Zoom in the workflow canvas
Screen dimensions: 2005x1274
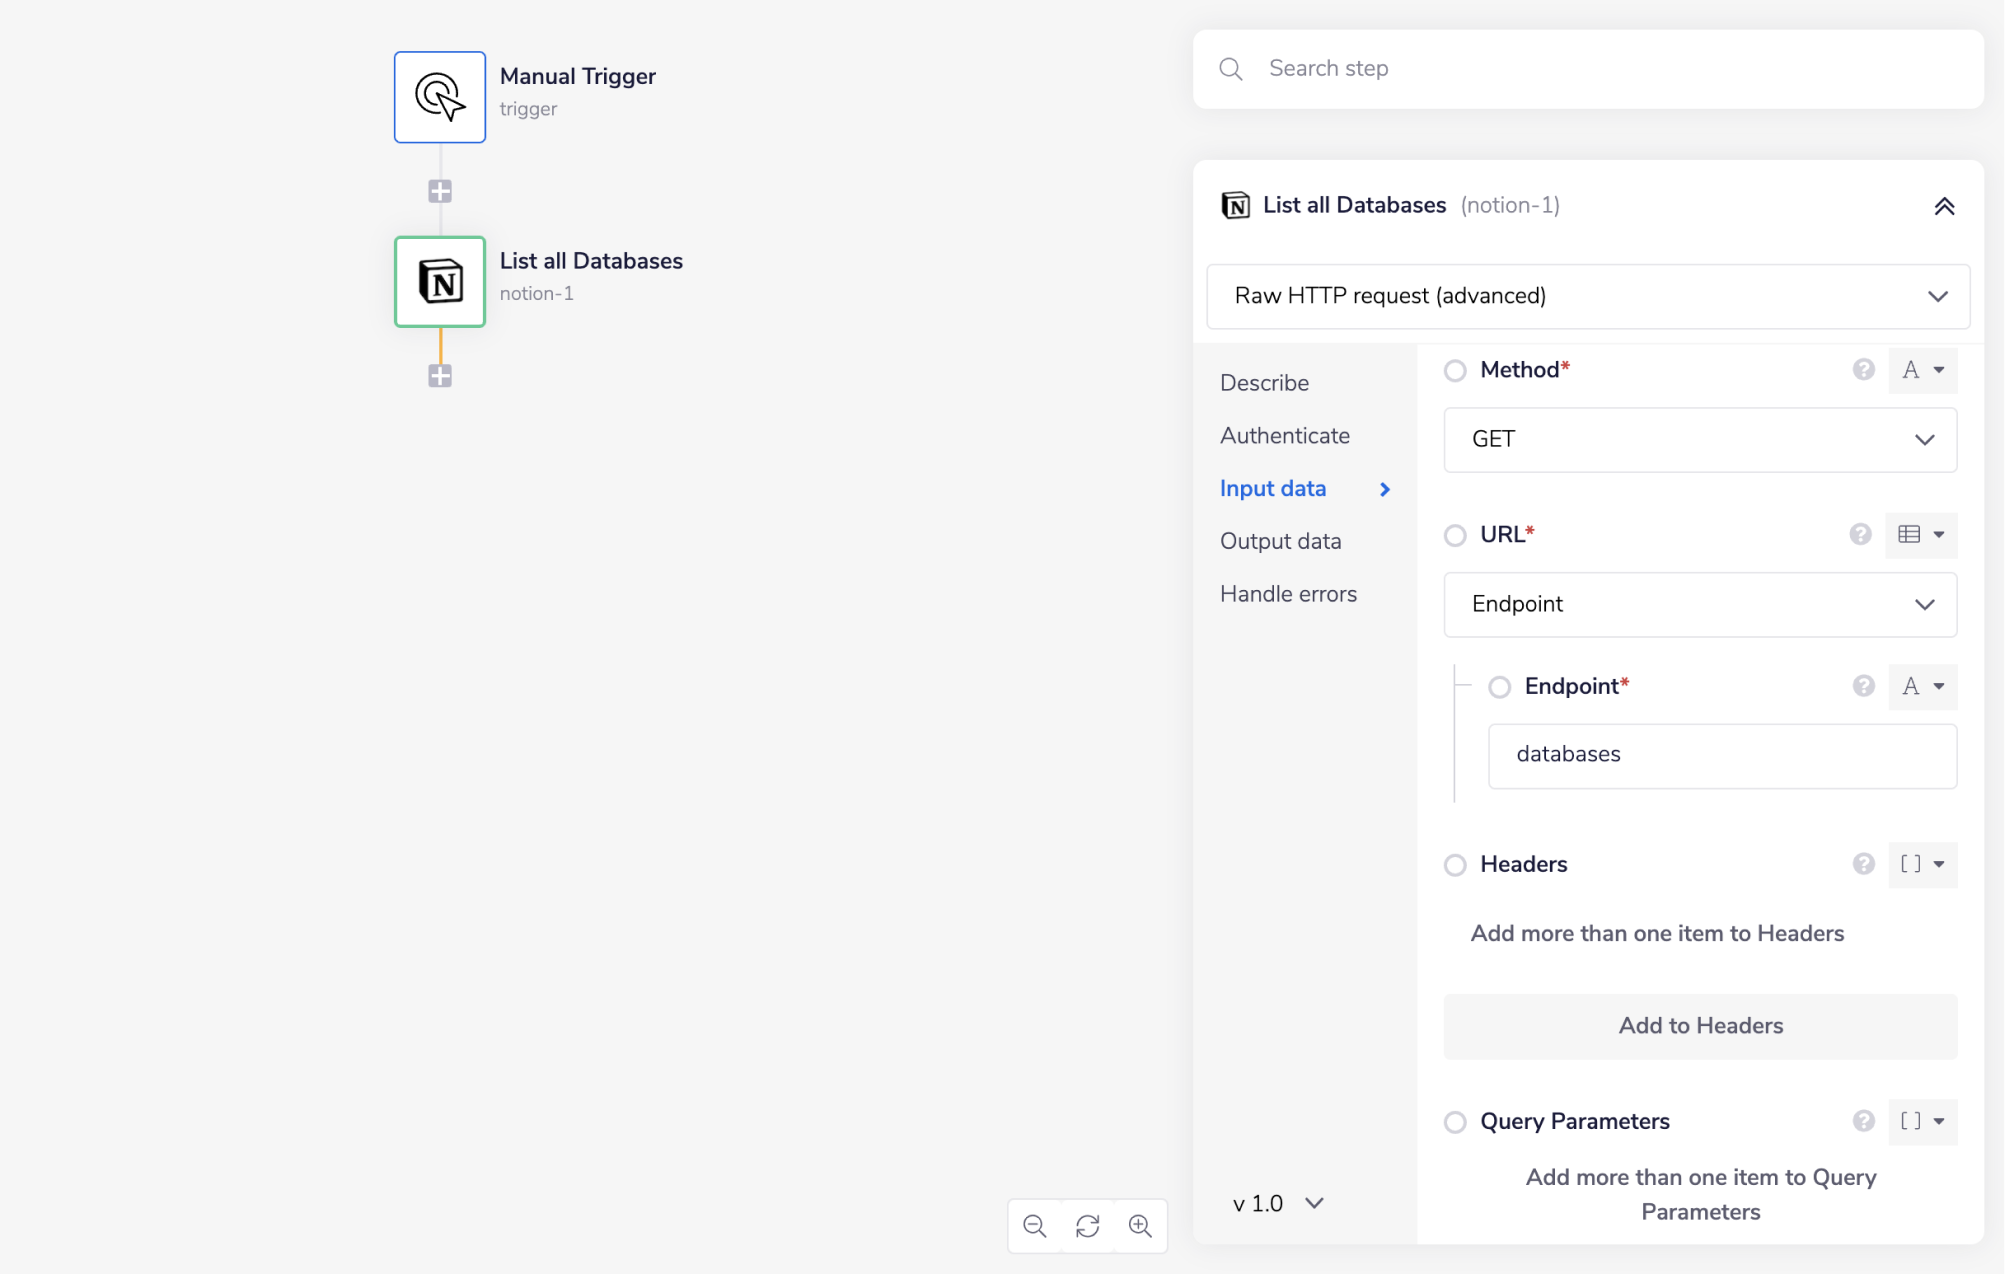click(1140, 1226)
